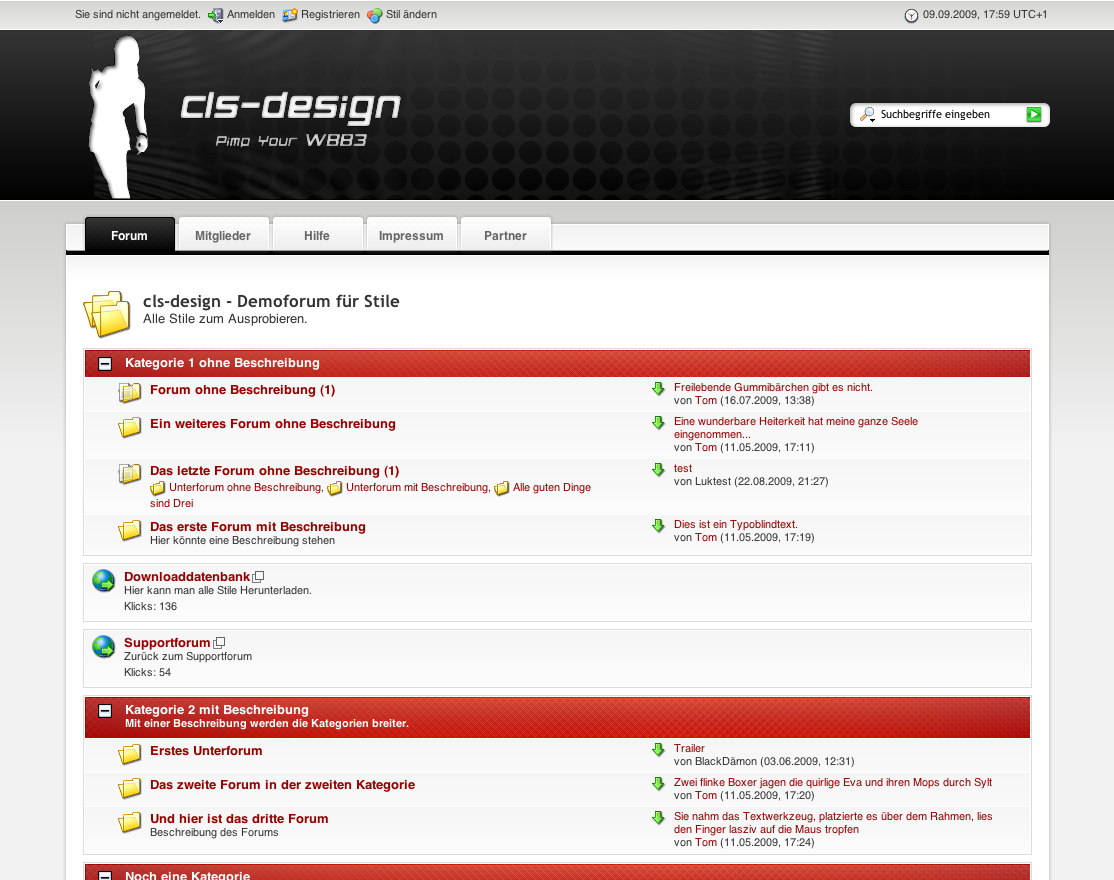Viewport: 1114px width, 880px height.
Task: Select the Hilfe tab
Action: pos(317,236)
